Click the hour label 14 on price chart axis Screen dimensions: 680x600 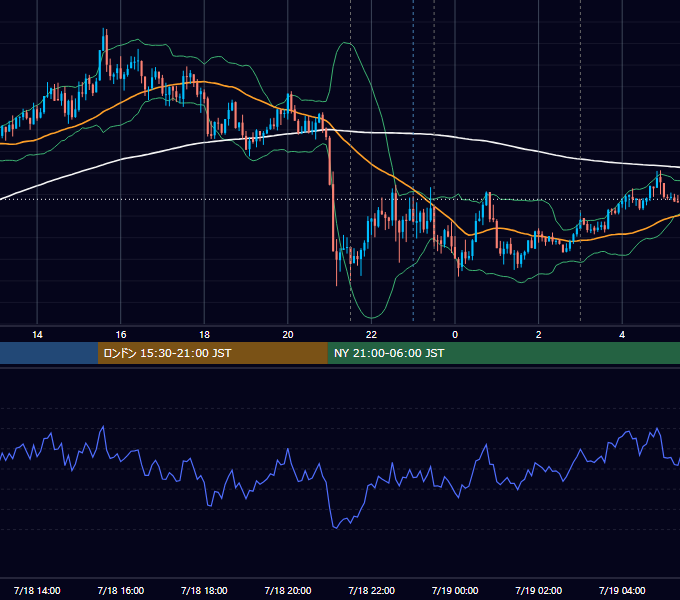(x=37, y=335)
